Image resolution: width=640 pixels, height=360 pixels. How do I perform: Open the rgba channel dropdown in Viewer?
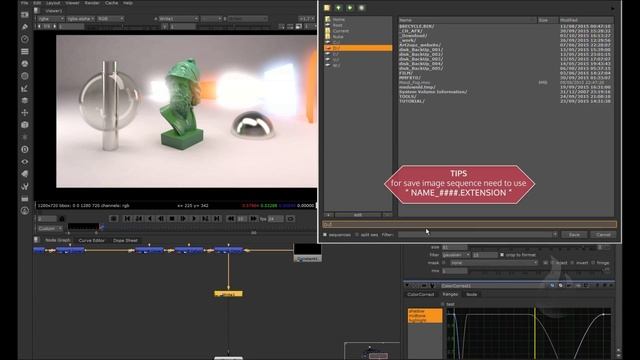(51, 19)
